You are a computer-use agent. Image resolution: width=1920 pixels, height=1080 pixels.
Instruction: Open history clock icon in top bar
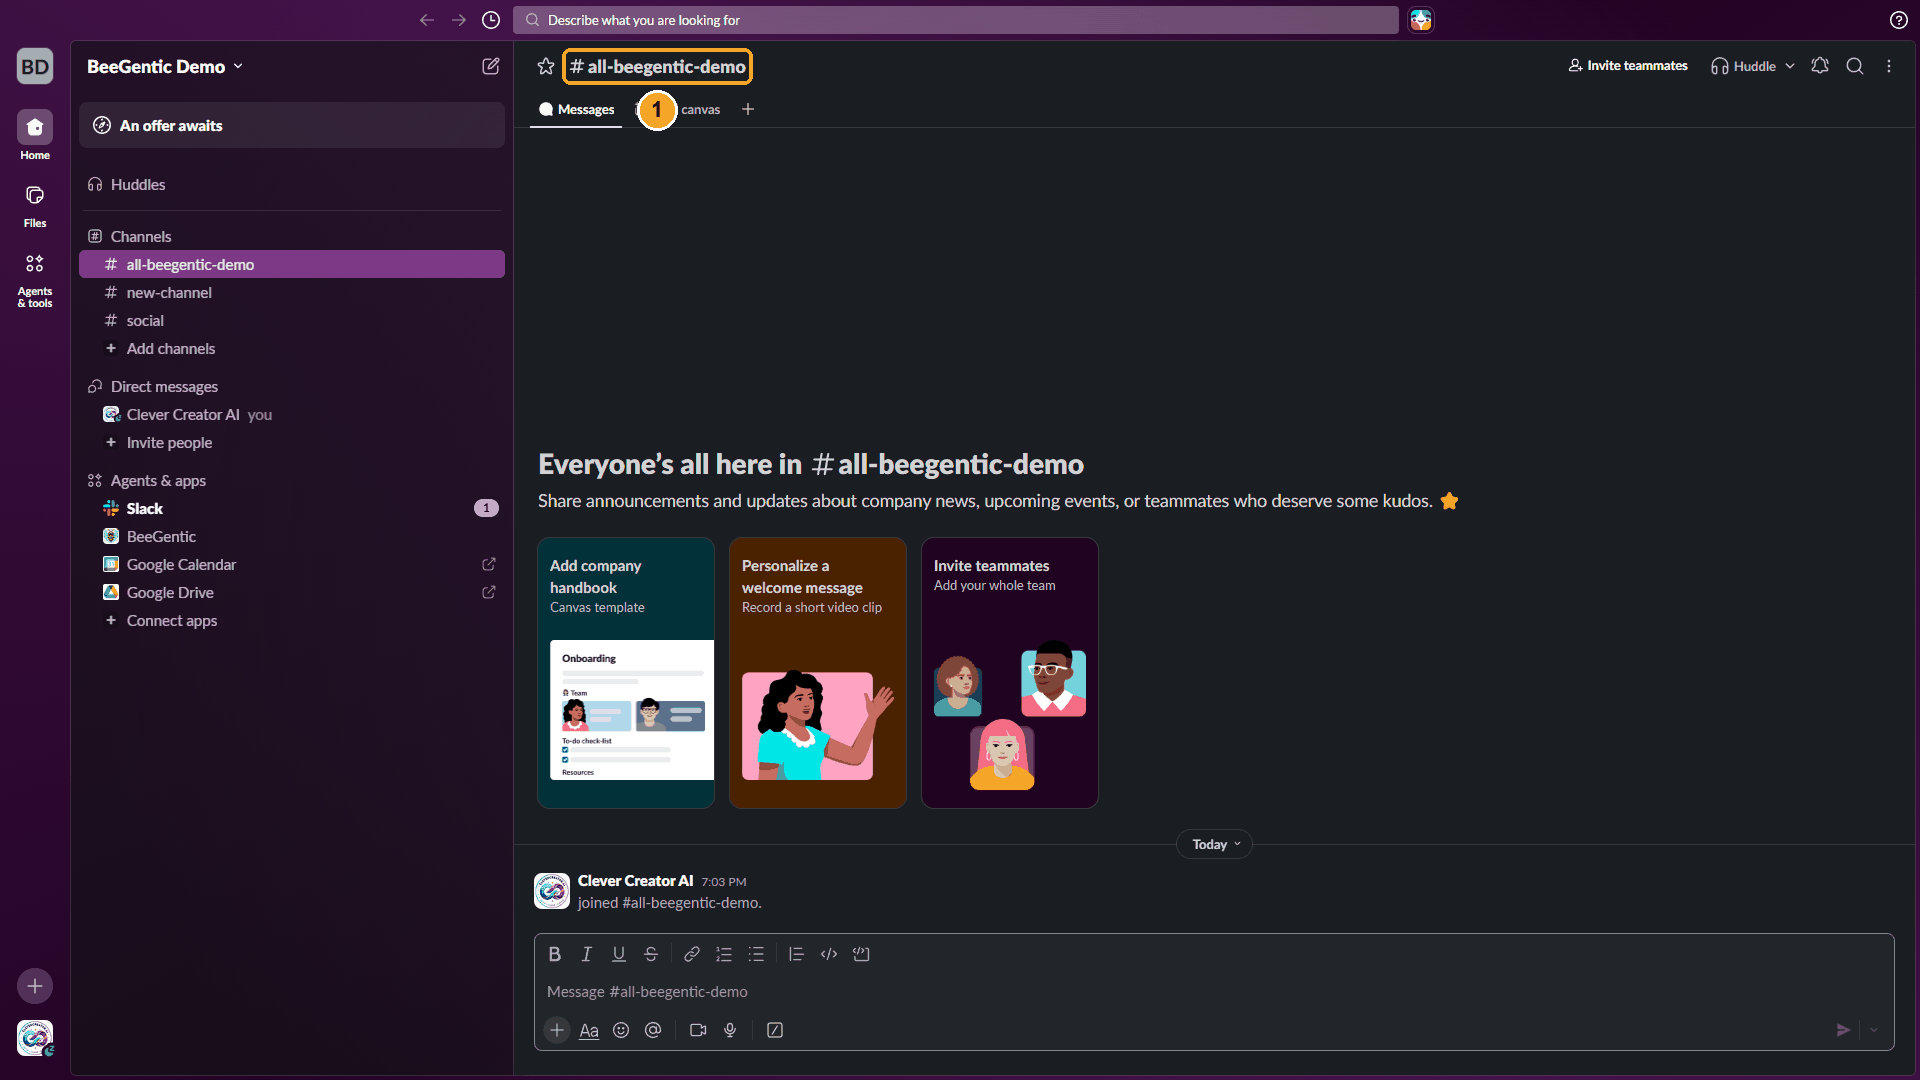pos(491,20)
